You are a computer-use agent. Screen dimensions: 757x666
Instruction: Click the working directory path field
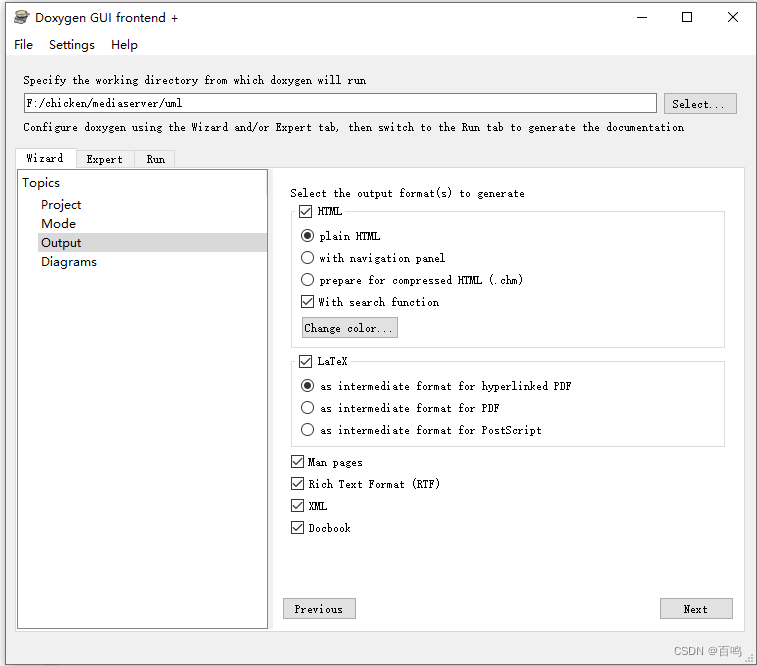point(340,103)
